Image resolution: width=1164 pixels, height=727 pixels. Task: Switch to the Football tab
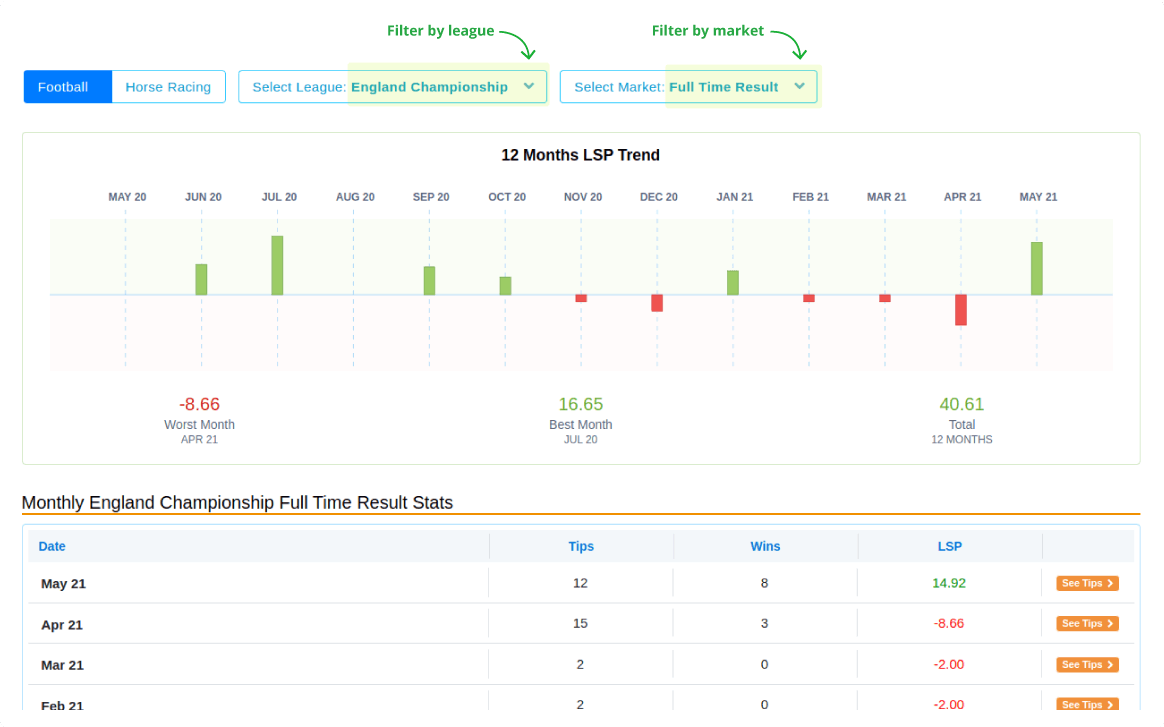point(63,87)
